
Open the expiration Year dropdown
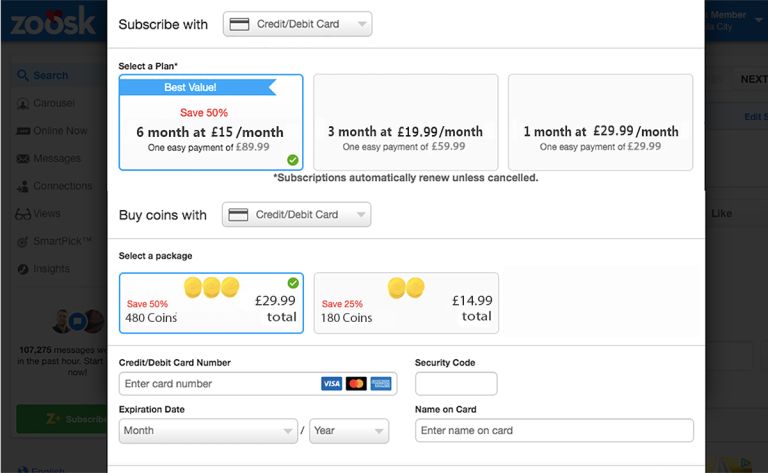click(349, 431)
